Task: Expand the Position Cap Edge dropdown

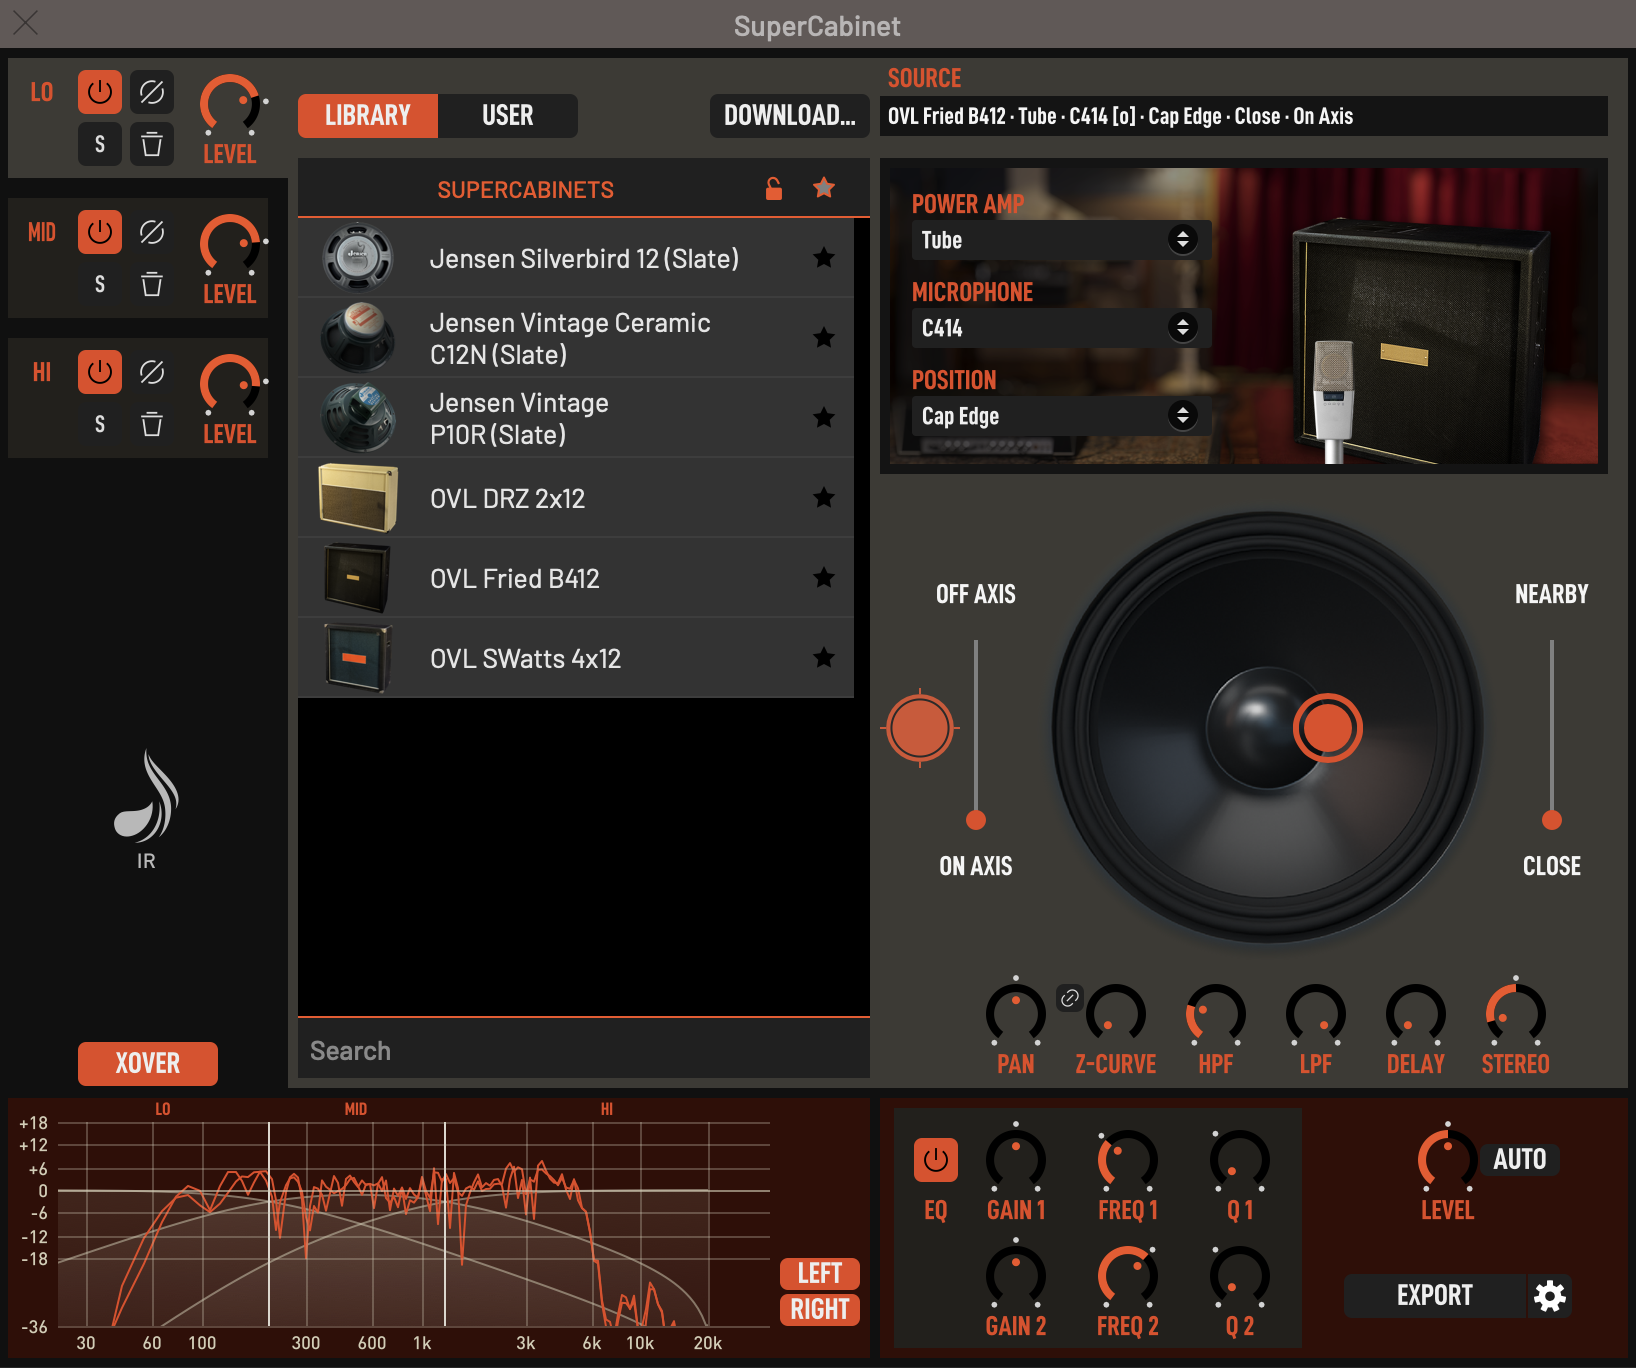Action: 1060,416
